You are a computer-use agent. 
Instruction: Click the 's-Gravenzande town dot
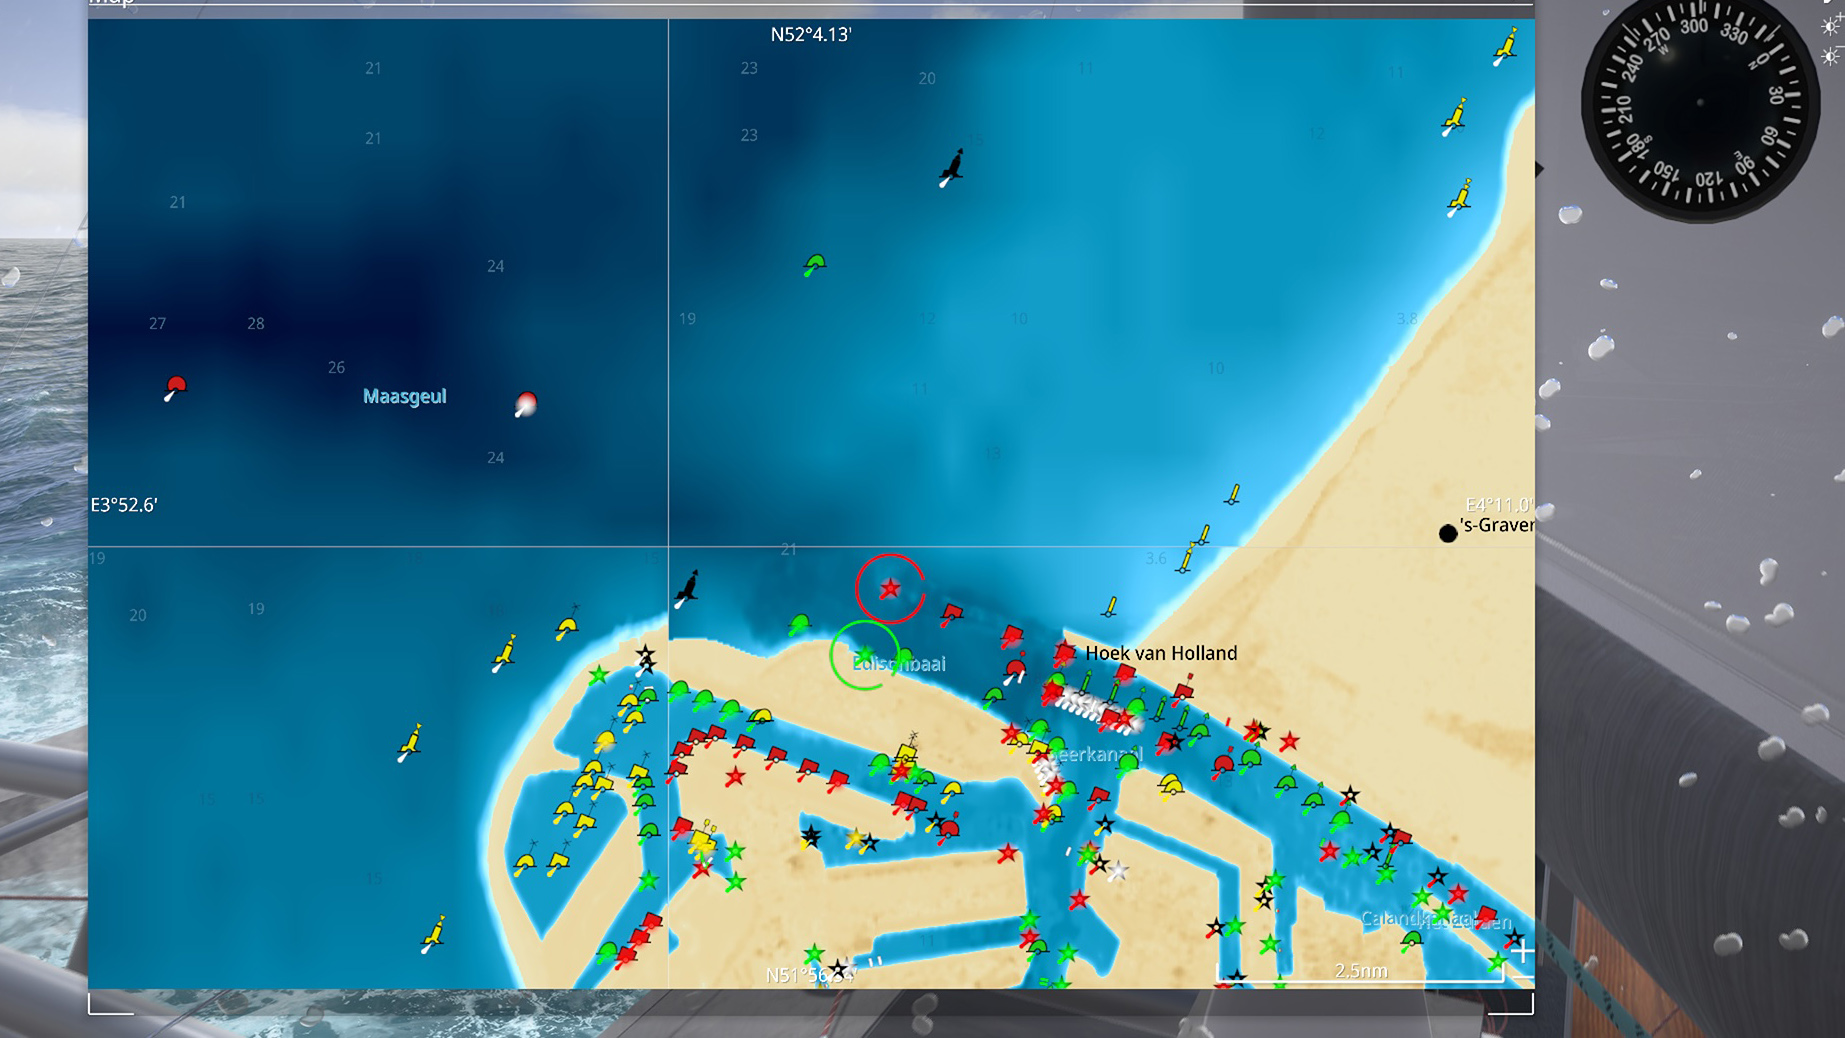coord(1447,534)
